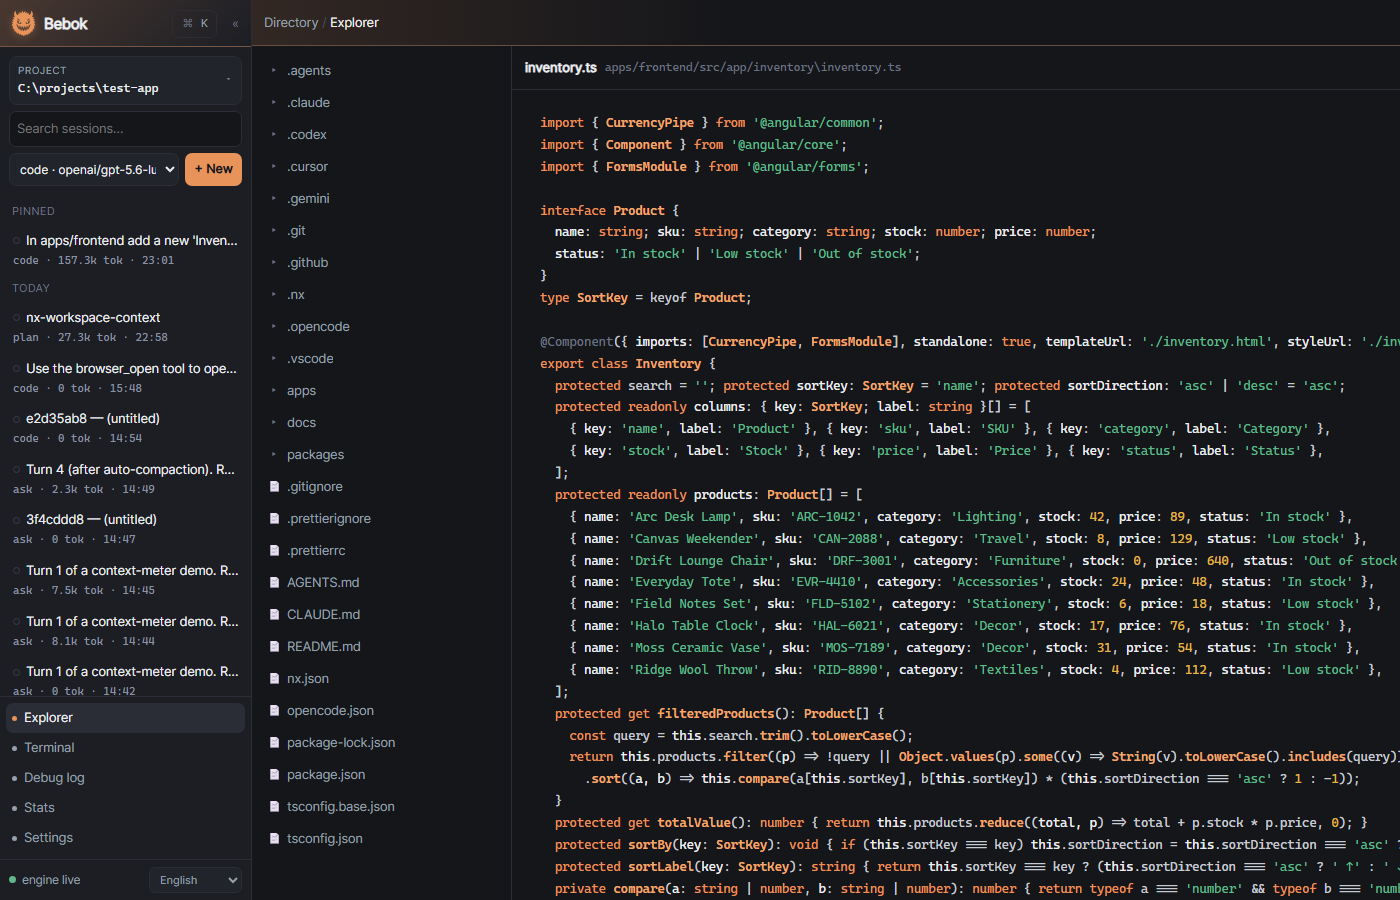Select the .nx folder name
The height and width of the screenshot is (900, 1400).
[295, 295]
